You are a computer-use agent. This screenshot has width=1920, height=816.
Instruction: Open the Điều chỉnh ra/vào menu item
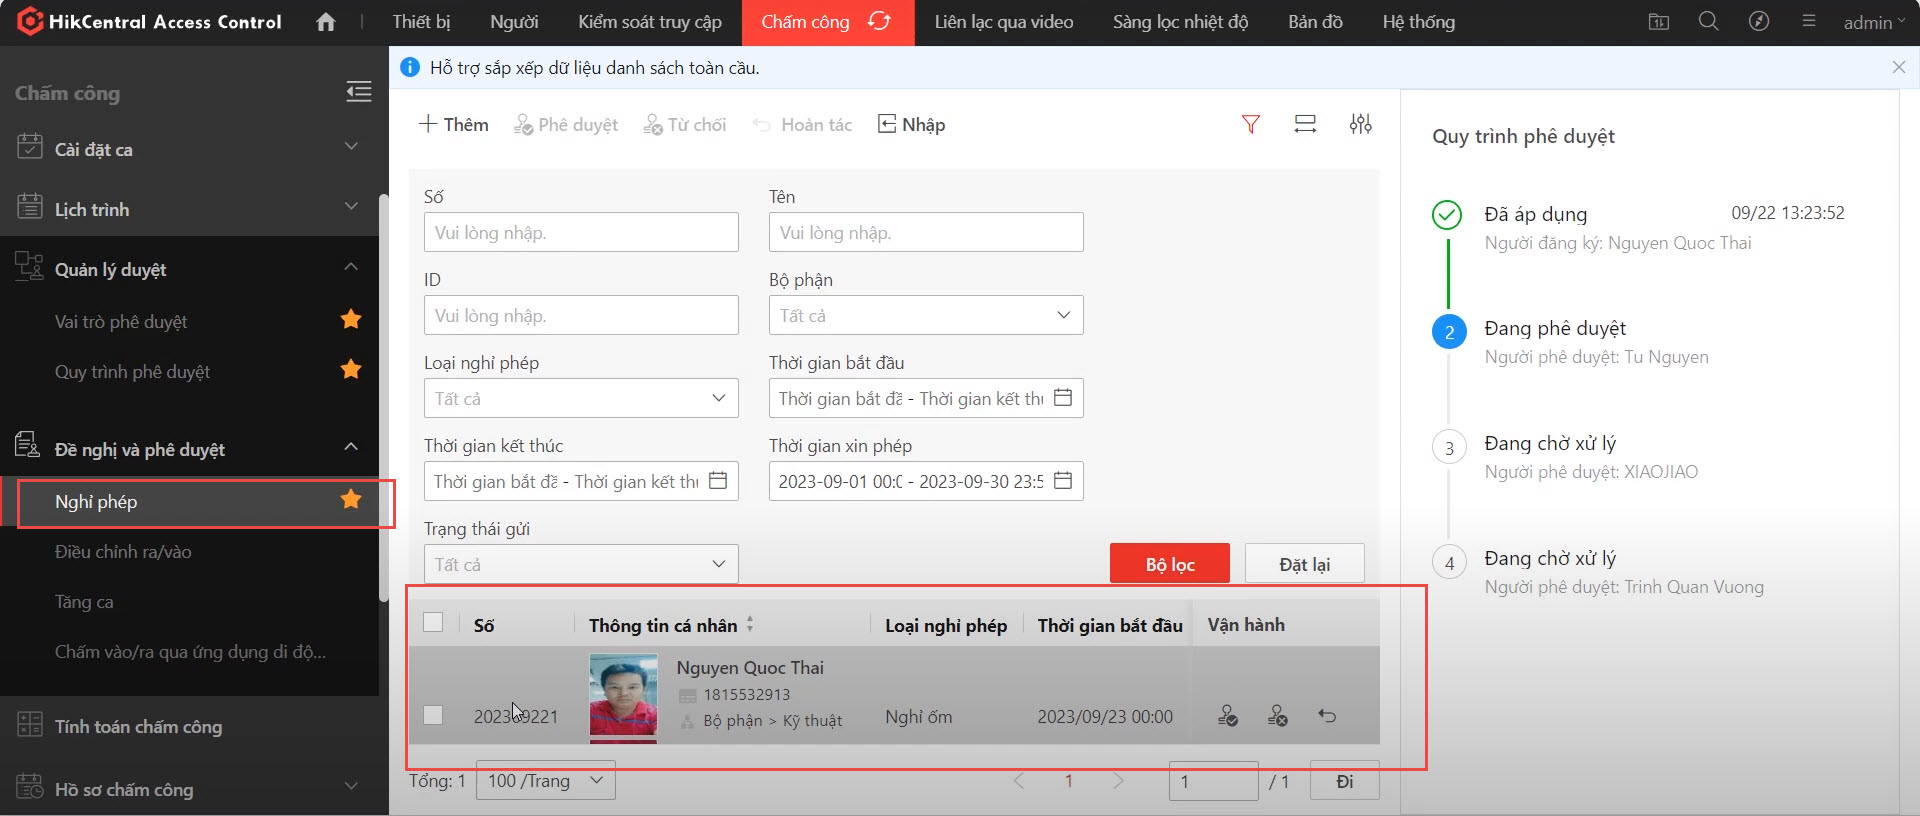tap(123, 552)
